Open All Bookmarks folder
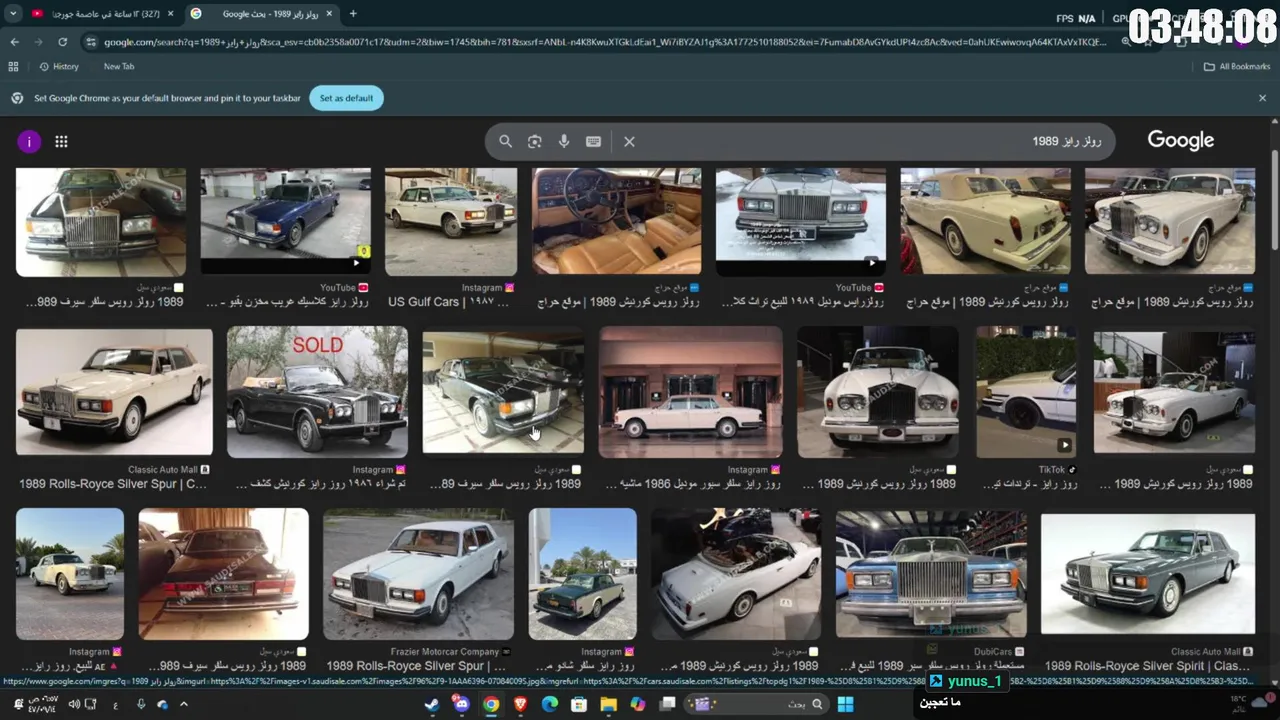This screenshot has height=720, width=1280. (x=1237, y=66)
